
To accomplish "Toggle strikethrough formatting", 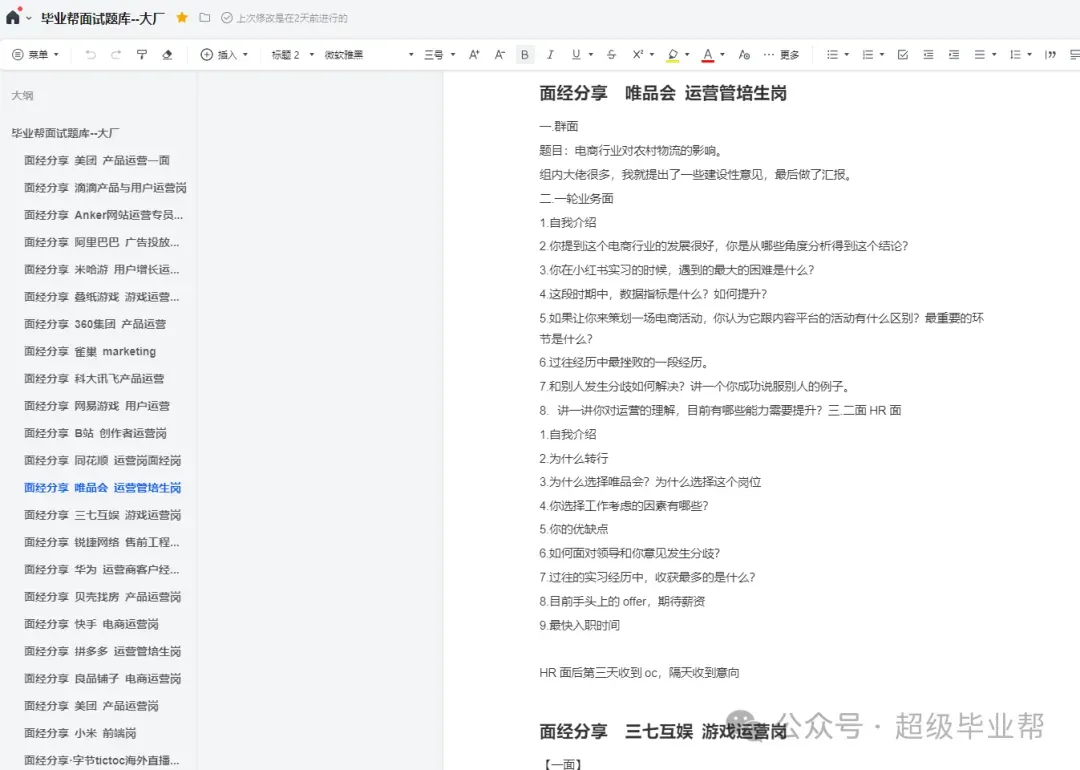I will point(611,54).
